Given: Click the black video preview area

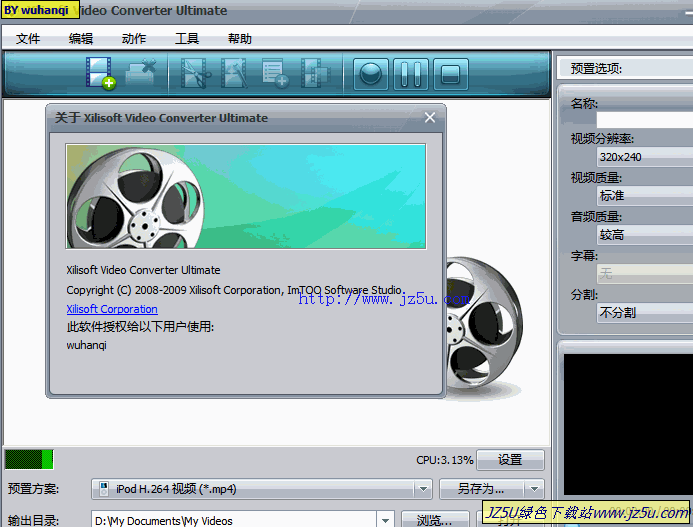Looking at the screenshot, I should (628, 424).
